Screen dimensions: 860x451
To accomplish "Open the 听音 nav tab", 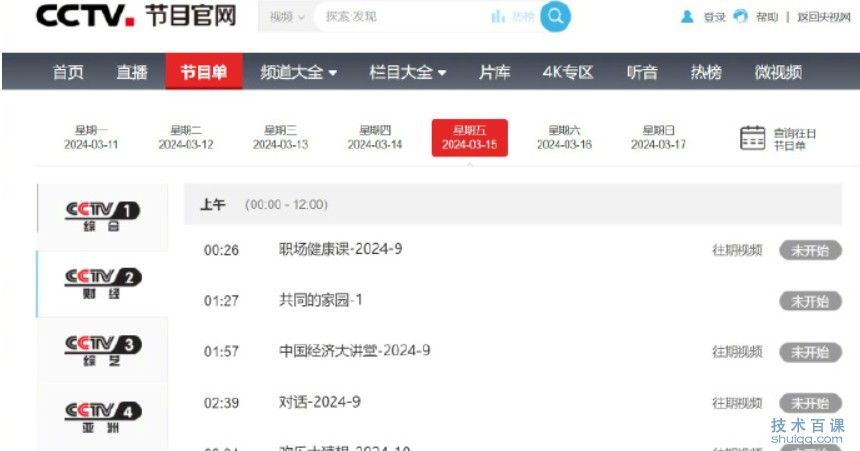I will point(642,72).
